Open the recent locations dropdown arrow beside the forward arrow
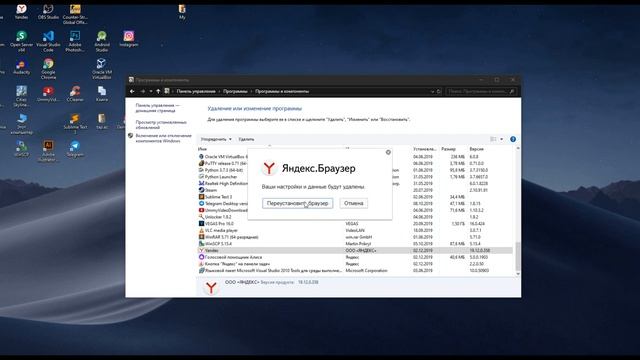Image resolution: width=640 pixels, height=360 pixels. click(151, 91)
